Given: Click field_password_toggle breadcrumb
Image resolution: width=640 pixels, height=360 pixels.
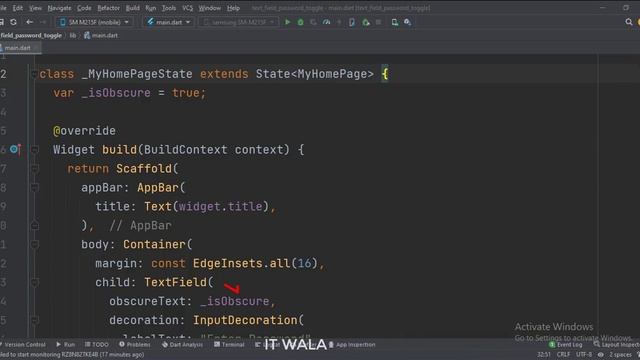Looking at the screenshot, I should click(x=31, y=36).
